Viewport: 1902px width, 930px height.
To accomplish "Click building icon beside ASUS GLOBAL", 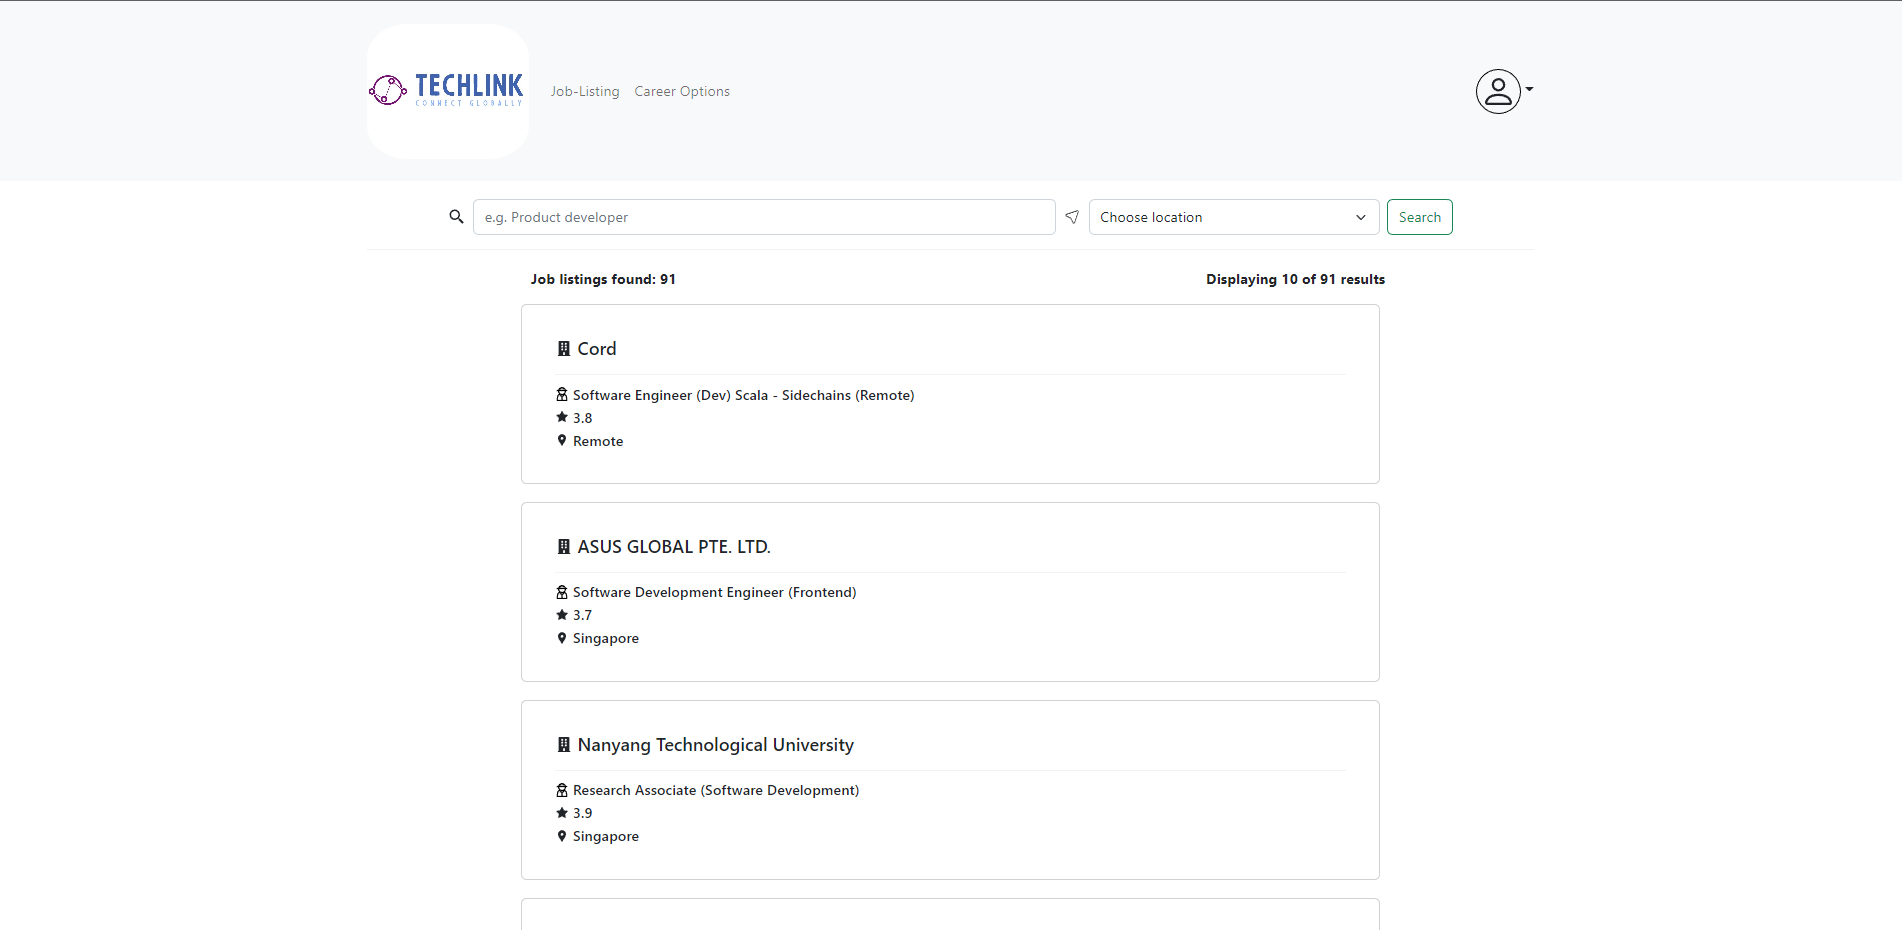I will click(x=564, y=547).
